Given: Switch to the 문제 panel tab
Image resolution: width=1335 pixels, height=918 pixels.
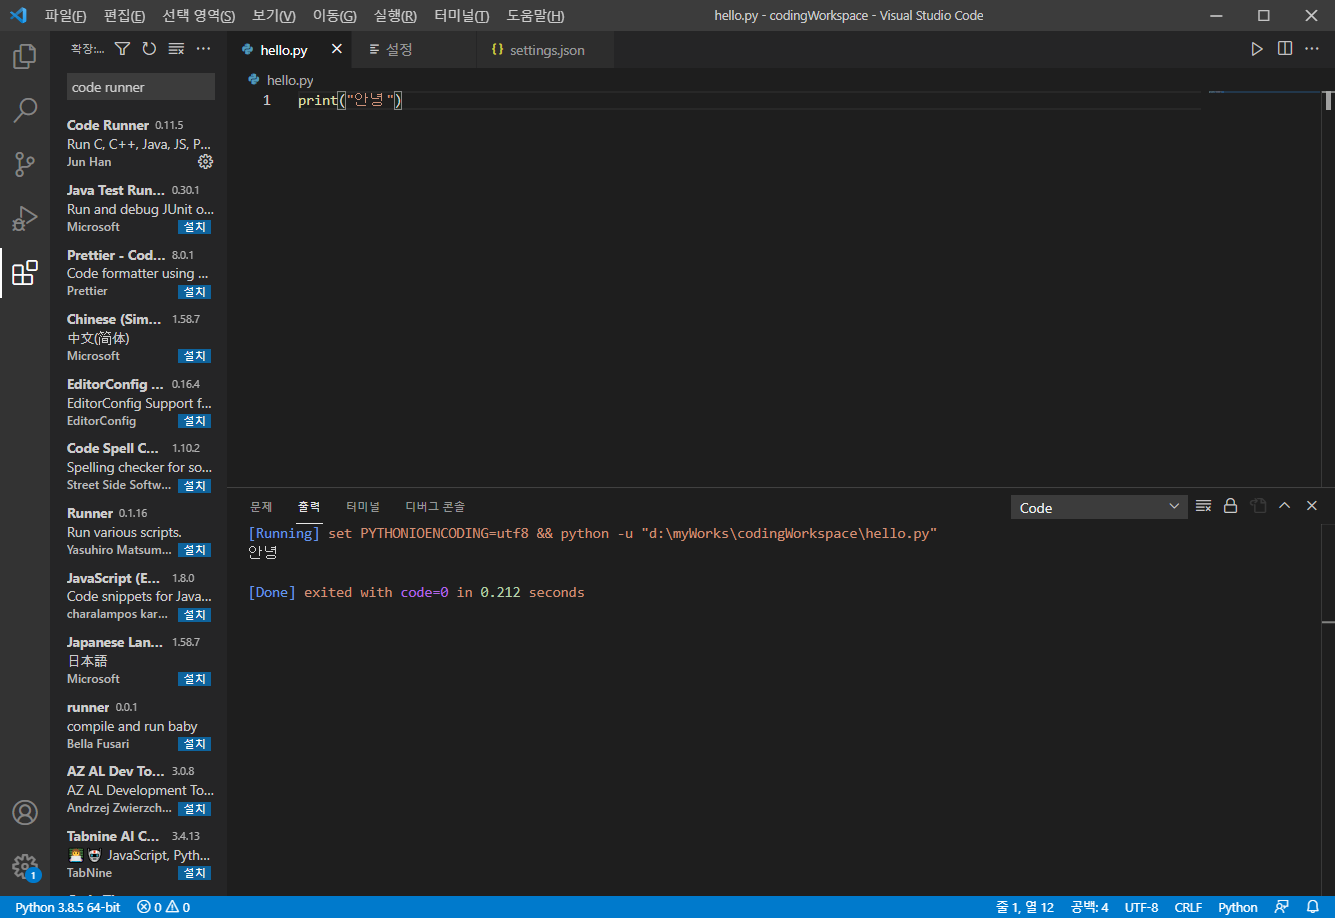Looking at the screenshot, I should [261, 506].
